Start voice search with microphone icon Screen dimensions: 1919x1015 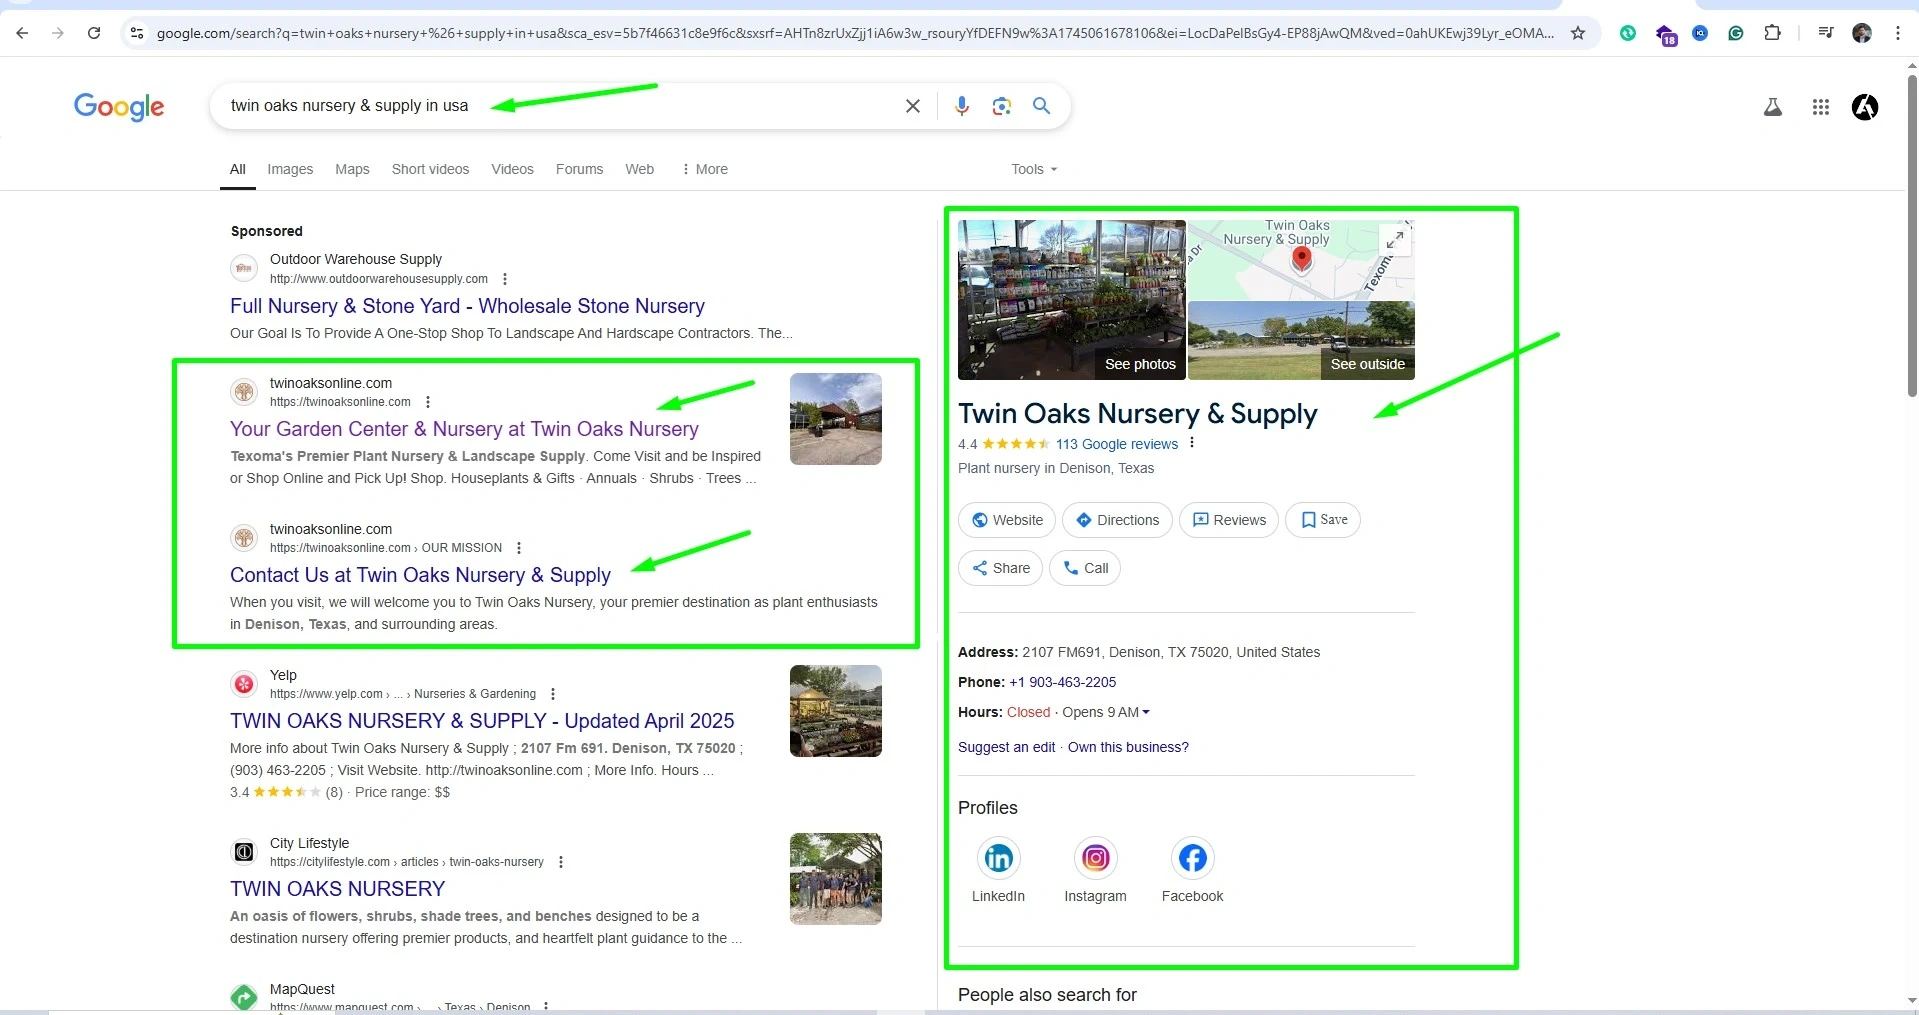[x=962, y=106]
